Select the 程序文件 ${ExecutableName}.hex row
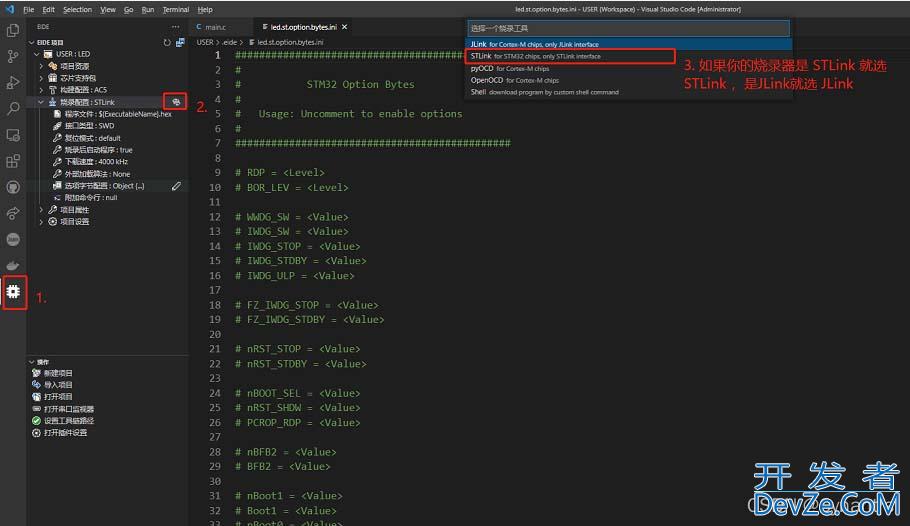The image size is (910, 526). pos(108,114)
